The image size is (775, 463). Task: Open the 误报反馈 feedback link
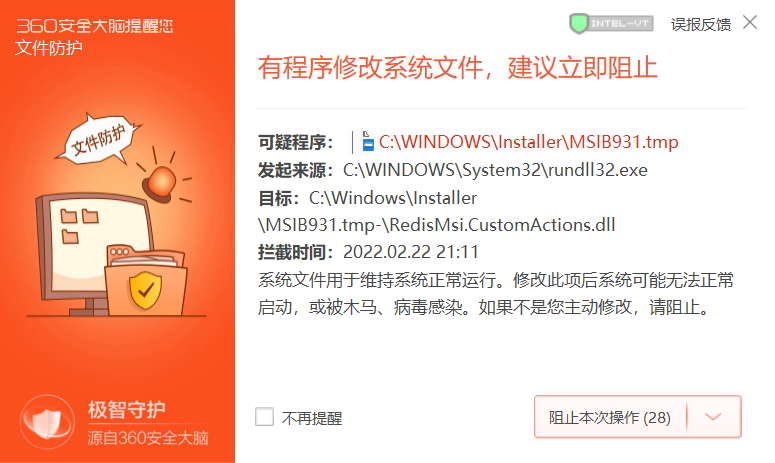pos(701,24)
